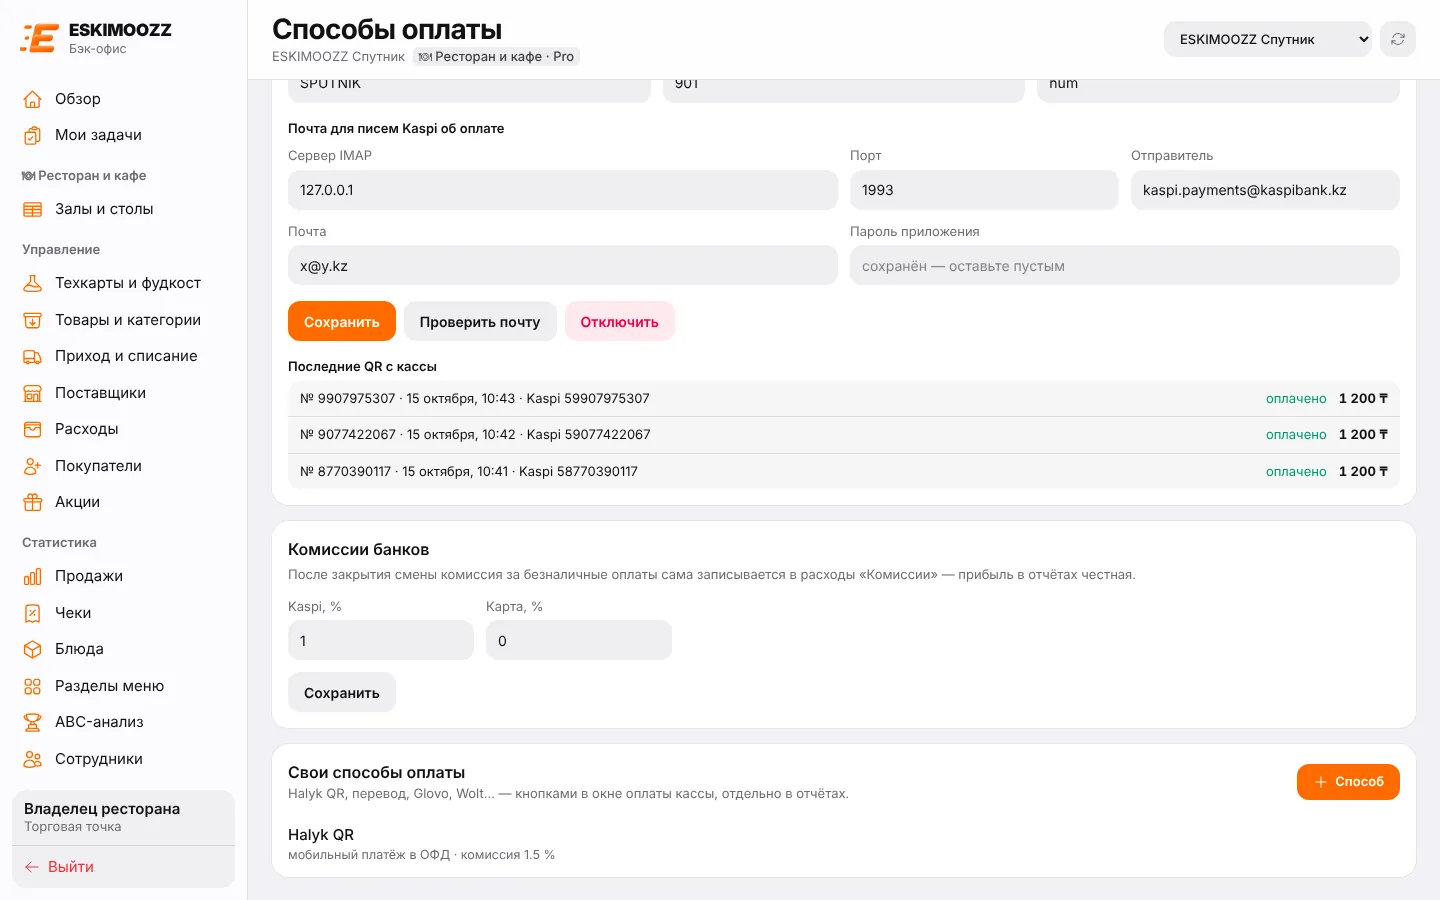The height and width of the screenshot is (900, 1440).
Task: Click the Блюда cube icon
Action: tap(33, 649)
